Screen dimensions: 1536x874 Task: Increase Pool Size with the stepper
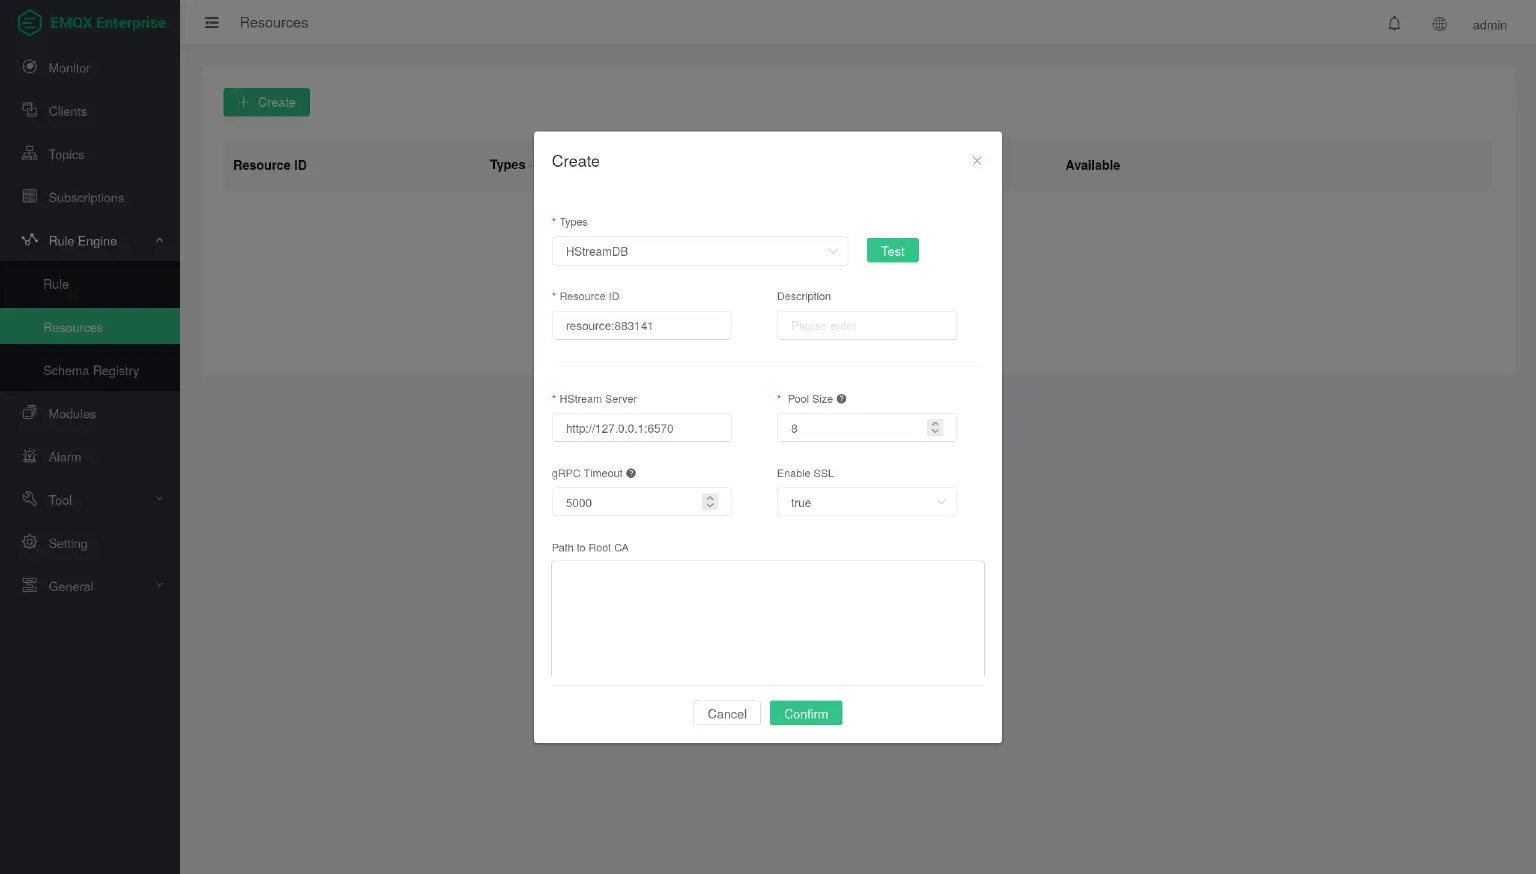[935, 423]
